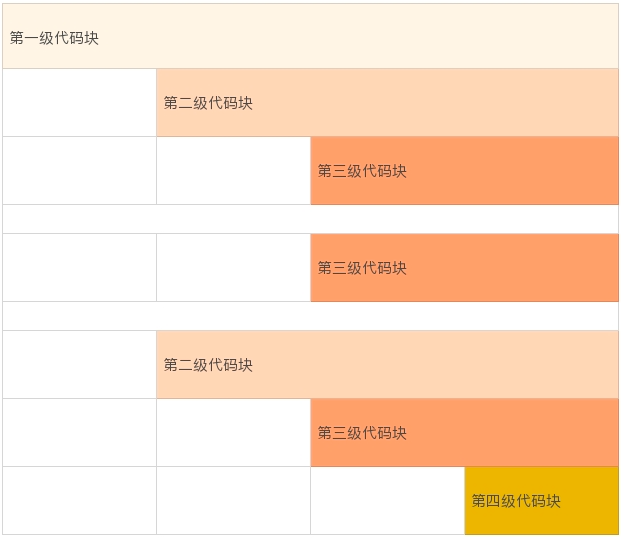Click the empty cell immediately left of middle 第三级代码块
623x540 pixels.
tap(233, 267)
